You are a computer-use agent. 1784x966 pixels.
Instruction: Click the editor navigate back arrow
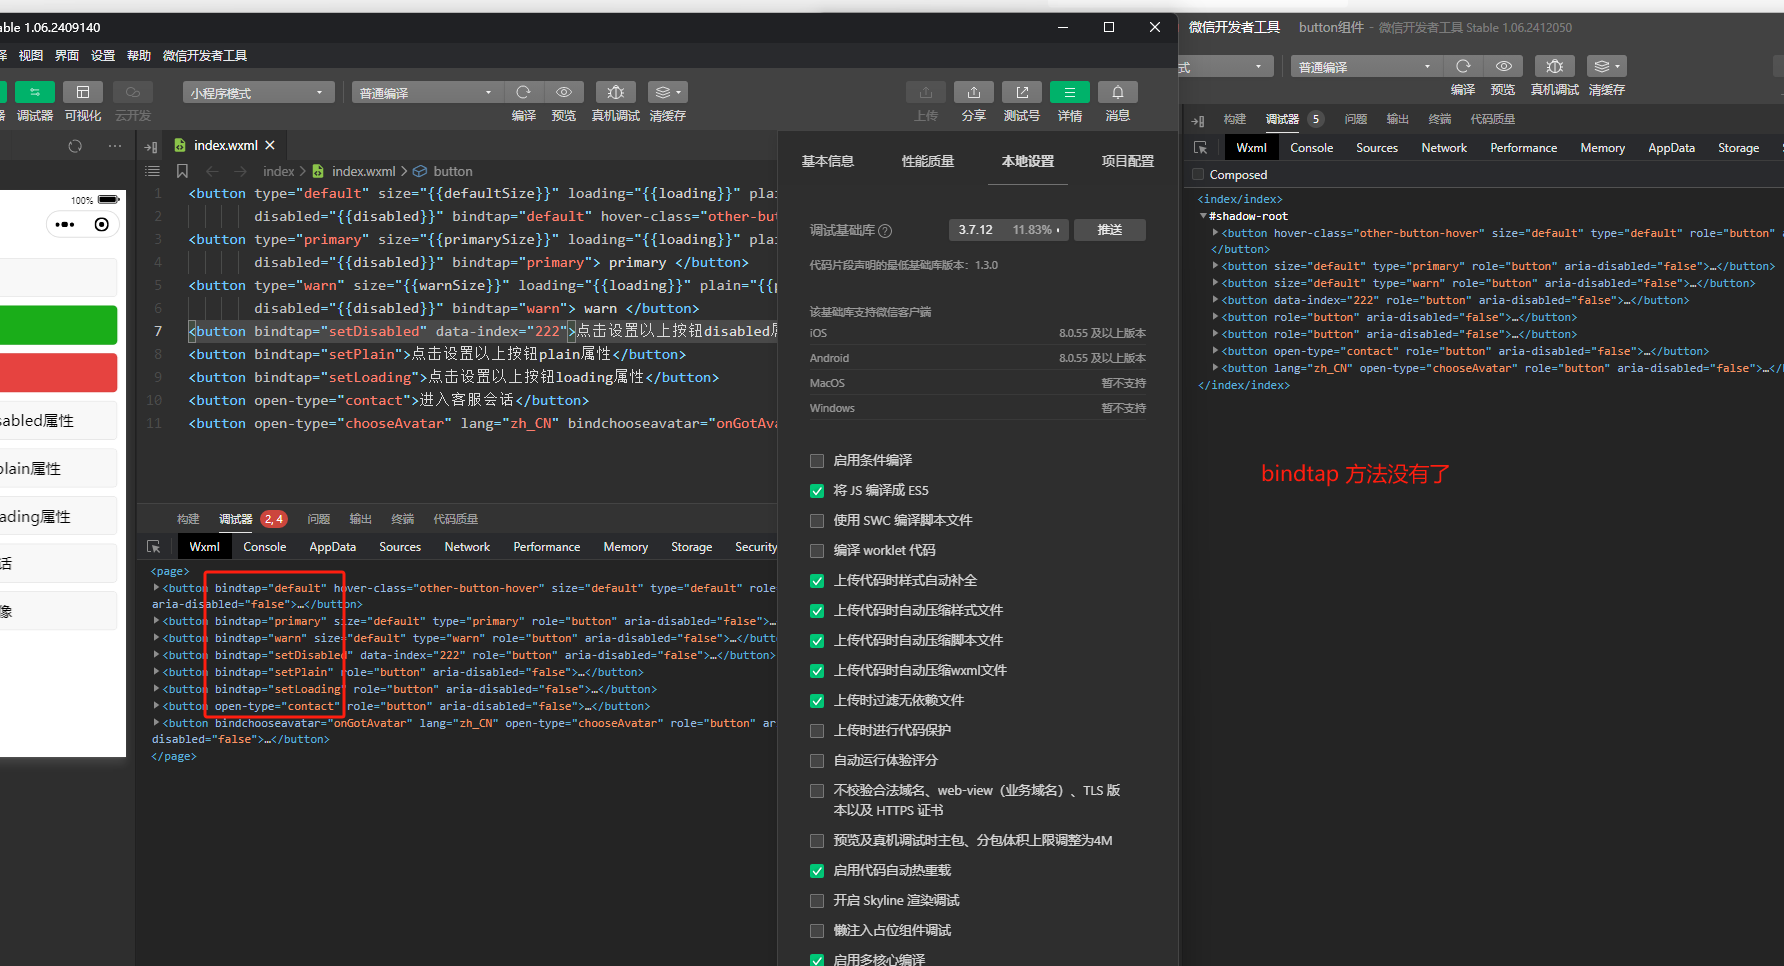click(x=212, y=171)
